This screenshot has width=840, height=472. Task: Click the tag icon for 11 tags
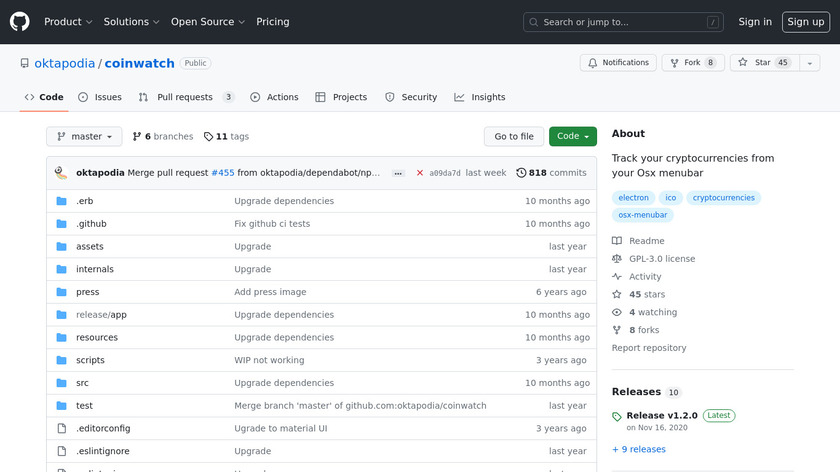tap(208, 137)
